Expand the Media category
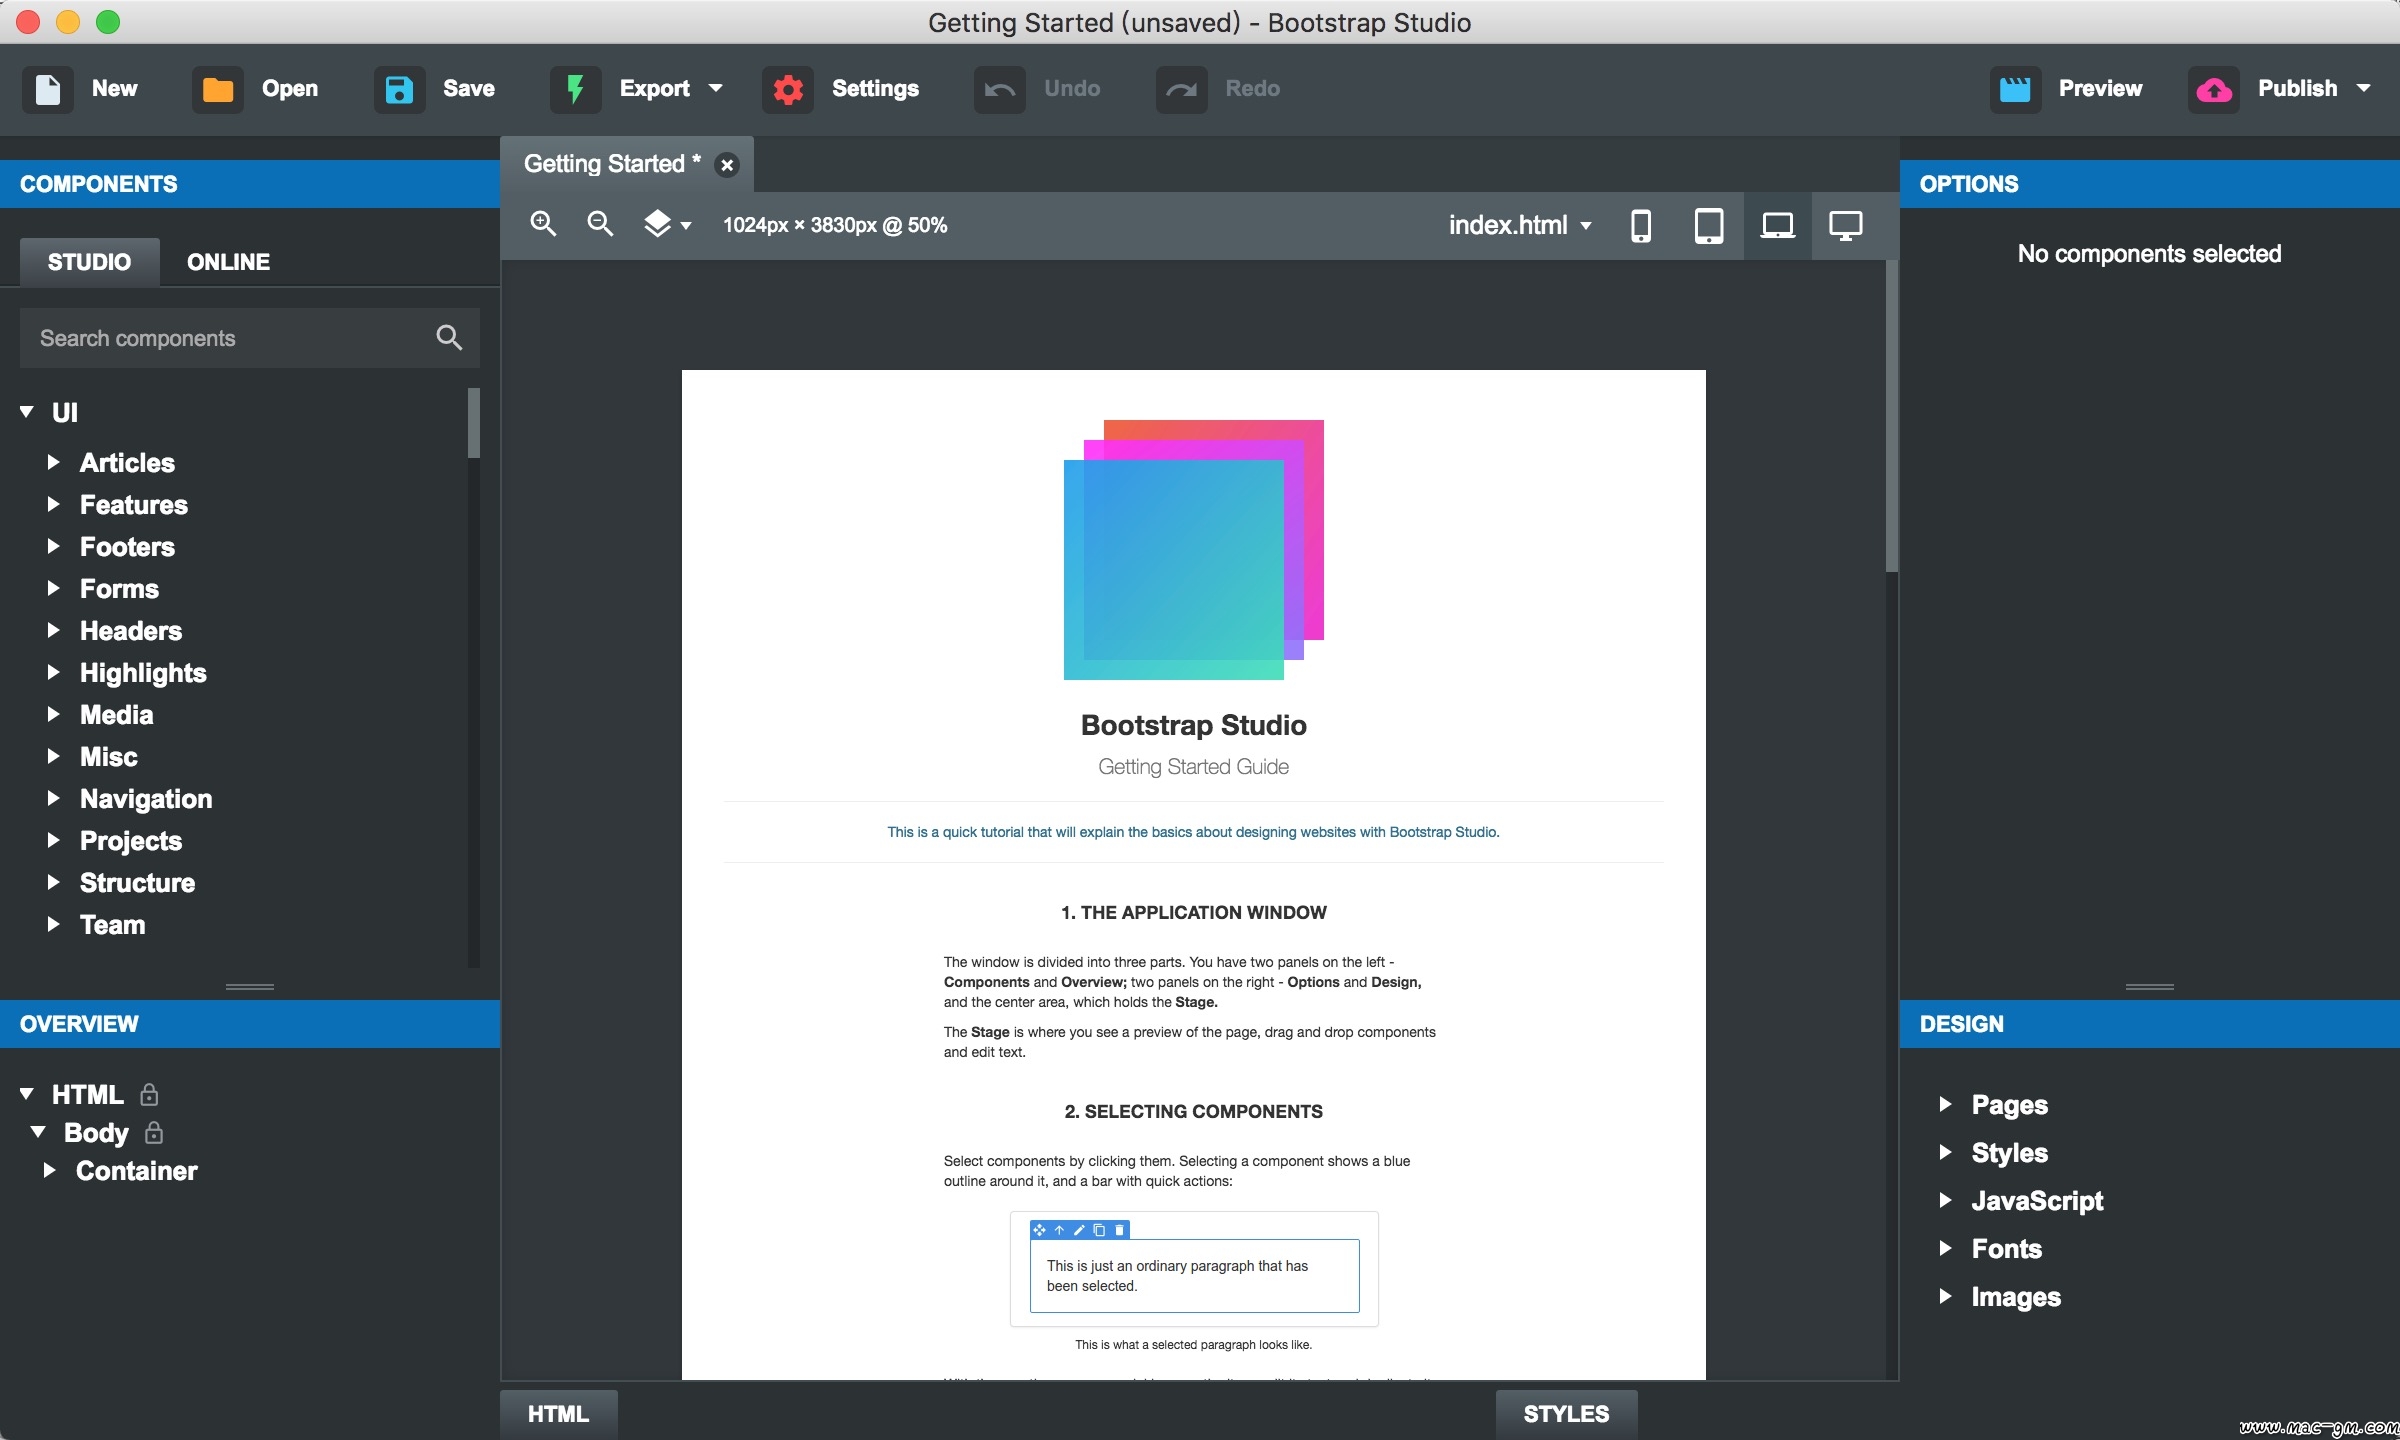Screen dimensions: 2400x1440 pyautogui.click(x=54, y=714)
